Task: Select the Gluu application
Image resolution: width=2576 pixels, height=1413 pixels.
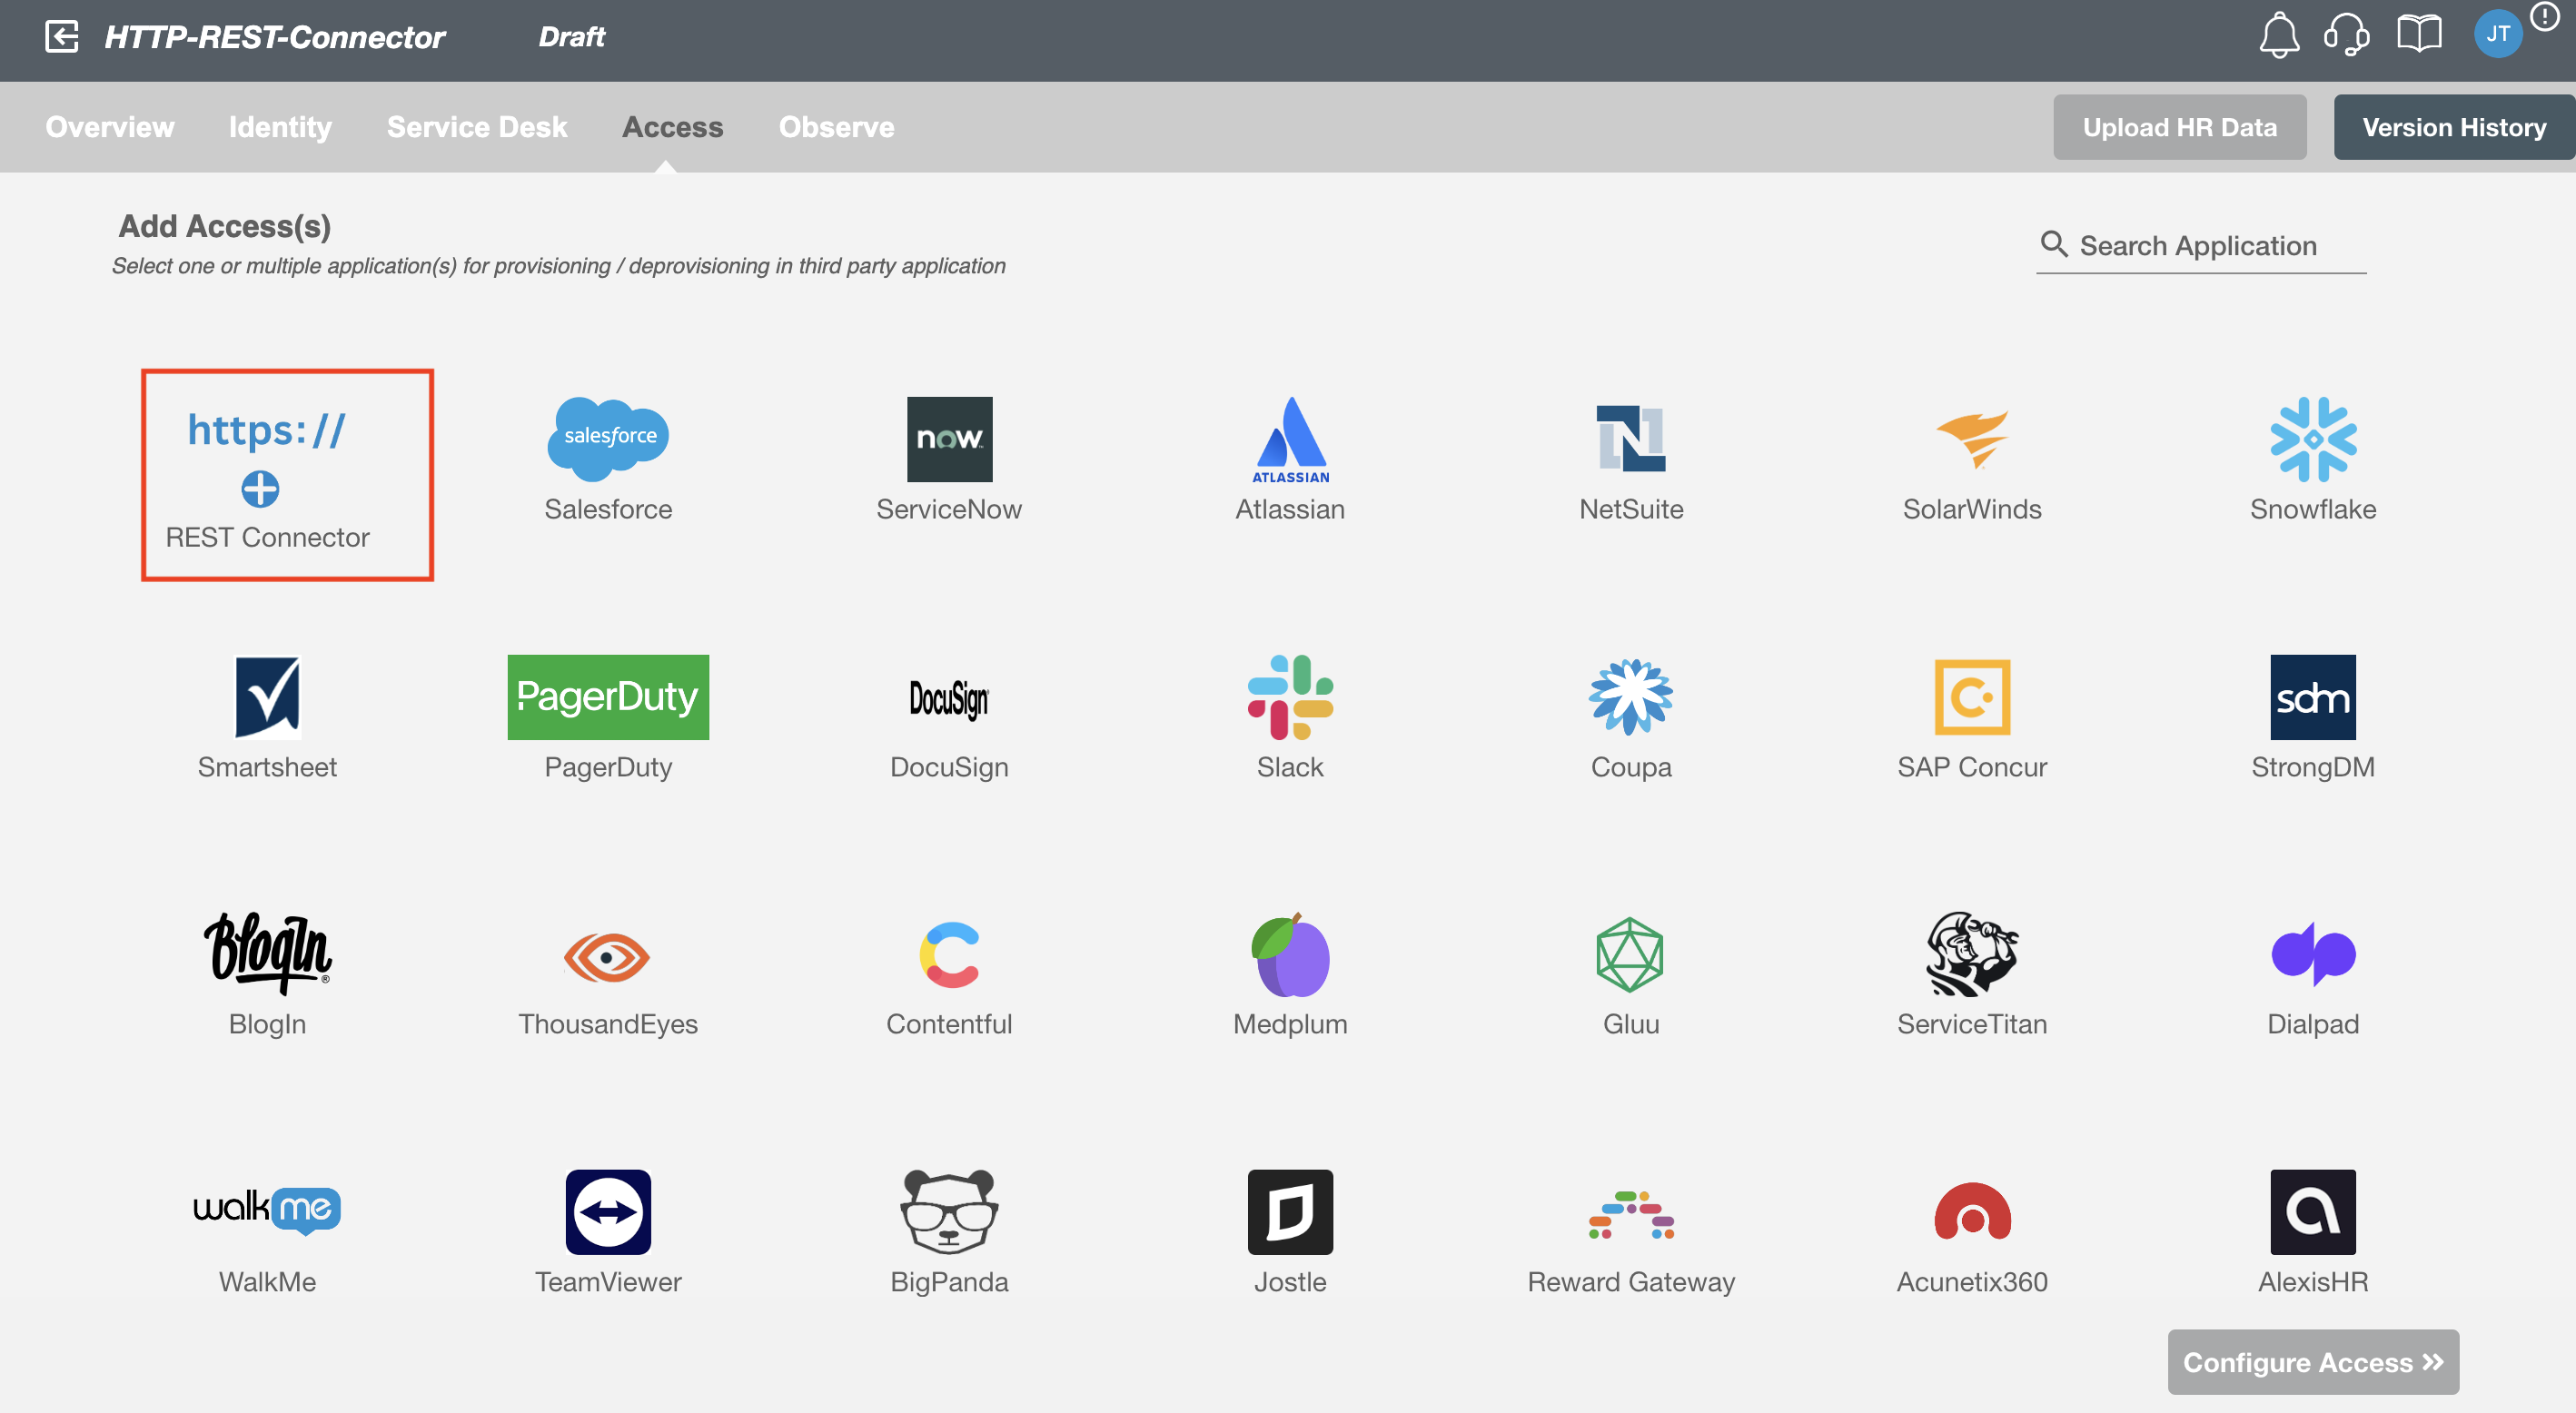Action: [x=1631, y=975]
